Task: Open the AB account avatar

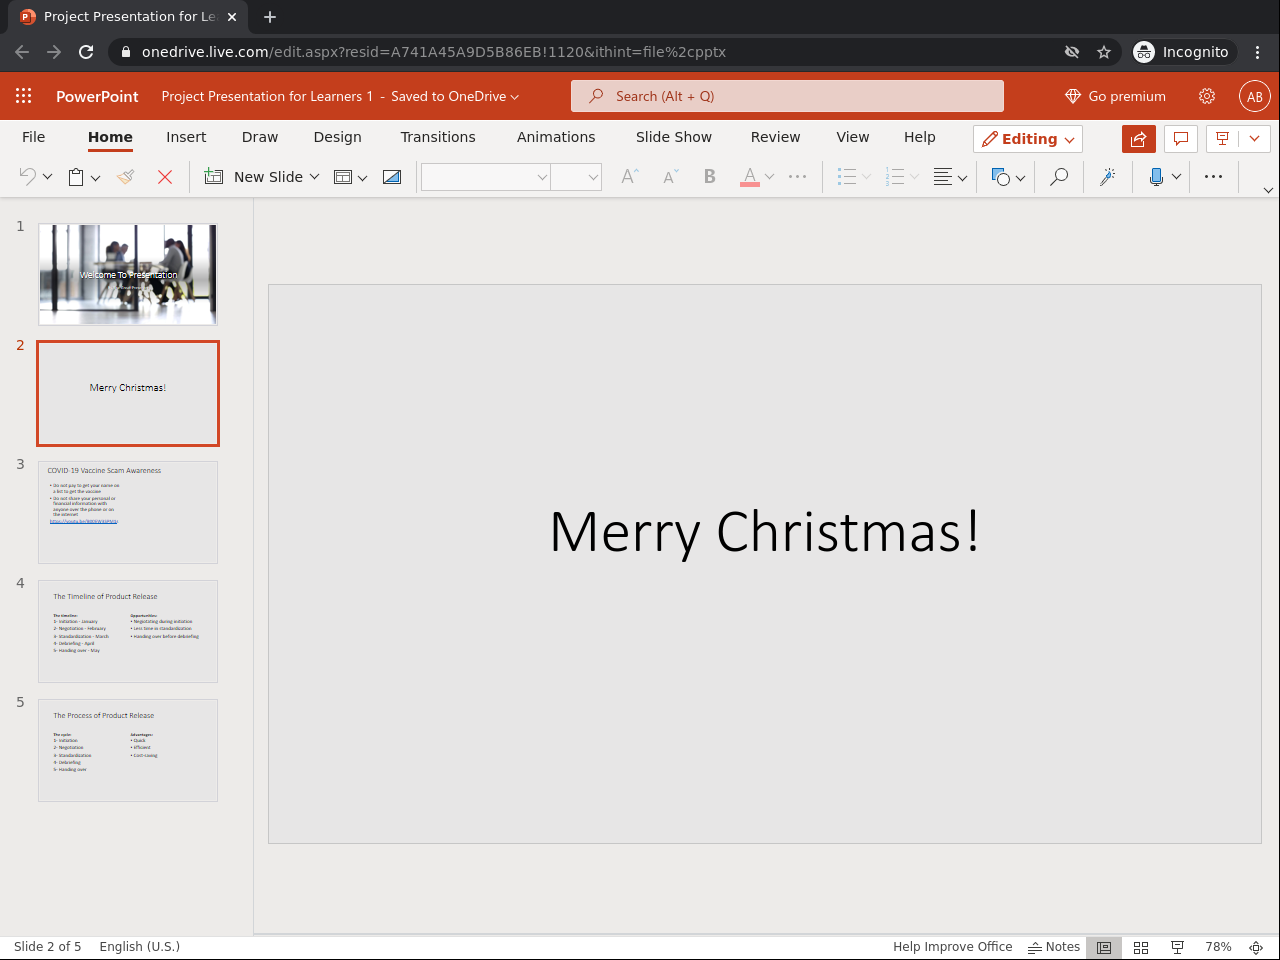Action: pos(1255,96)
